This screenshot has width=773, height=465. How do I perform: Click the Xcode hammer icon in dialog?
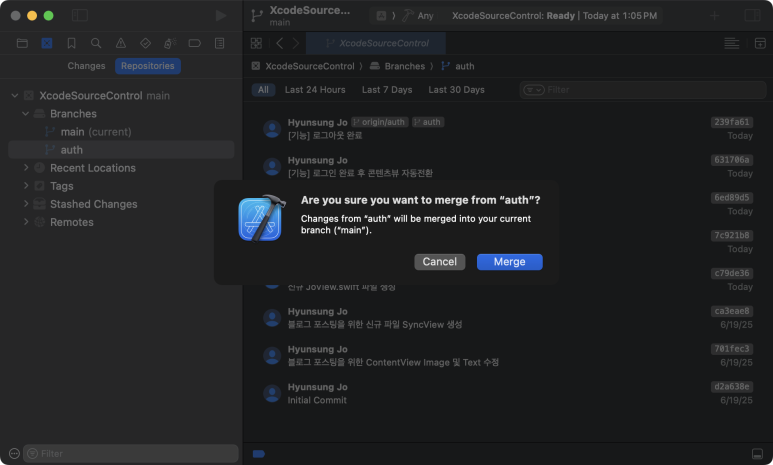pyautogui.click(x=261, y=217)
